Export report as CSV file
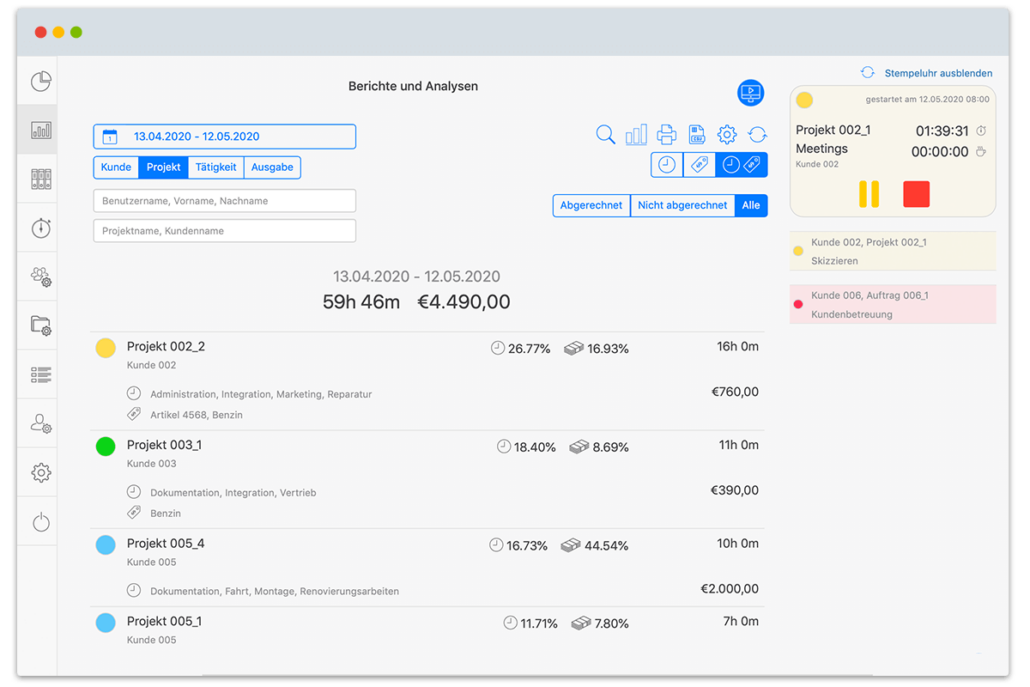The height and width of the screenshot is (687, 1030). point(697,135)
